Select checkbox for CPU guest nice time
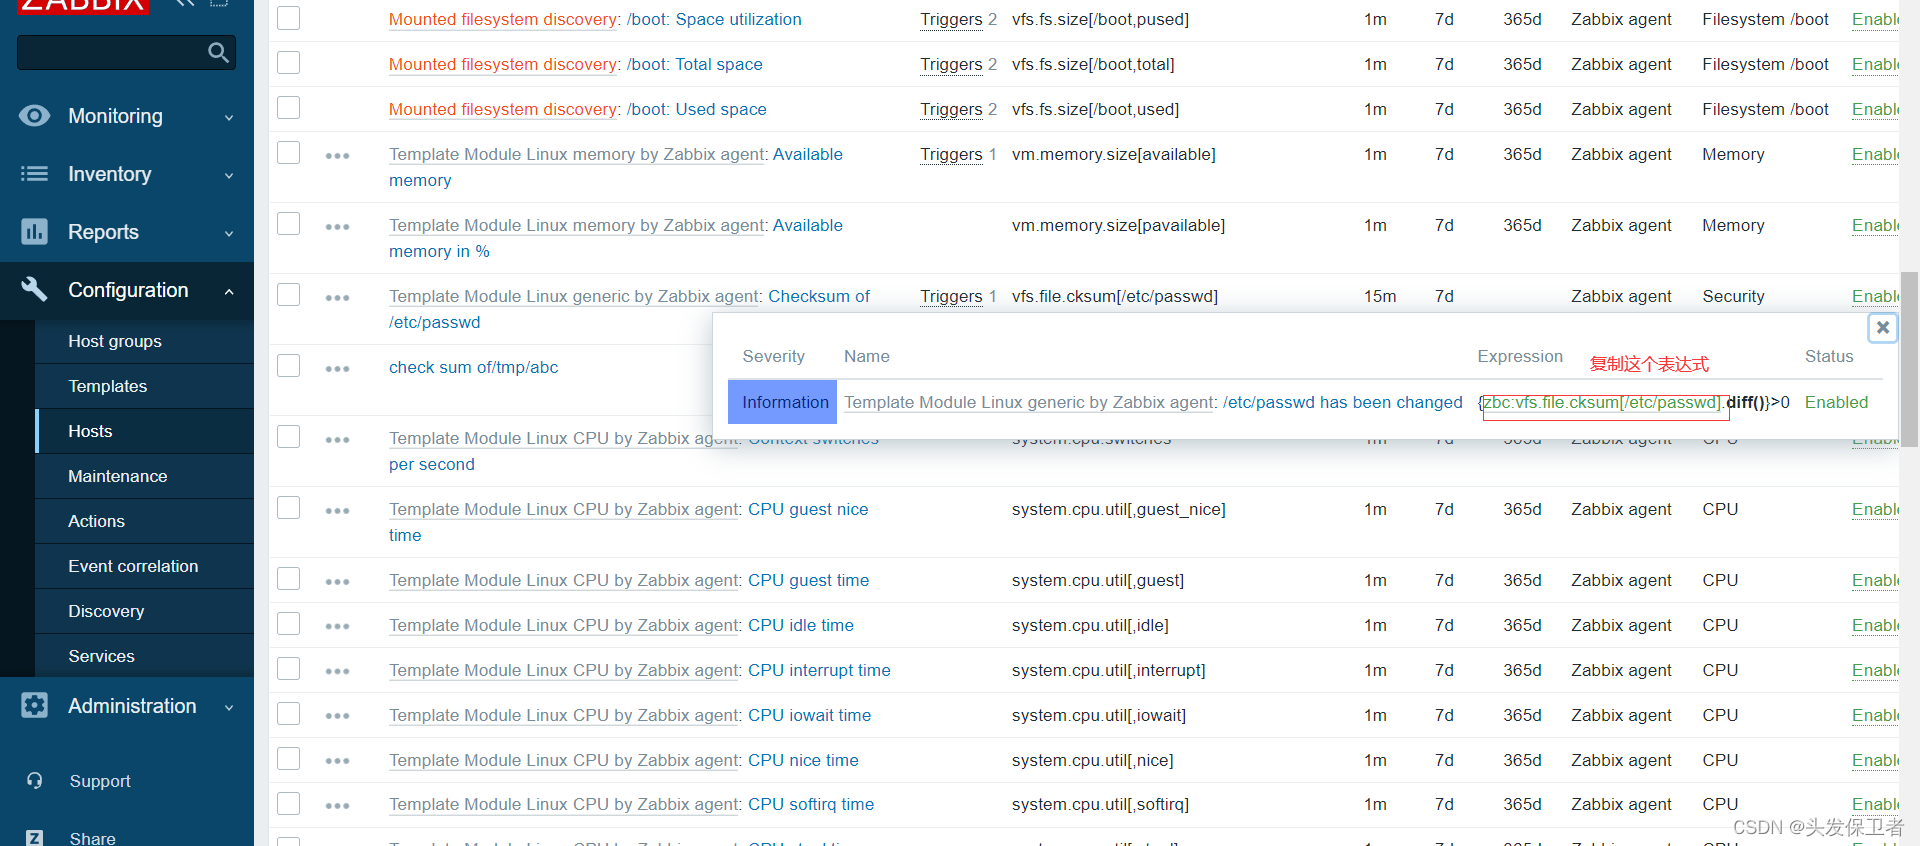The height and width of the screenshot is (846, 1920). coord(288,508)
